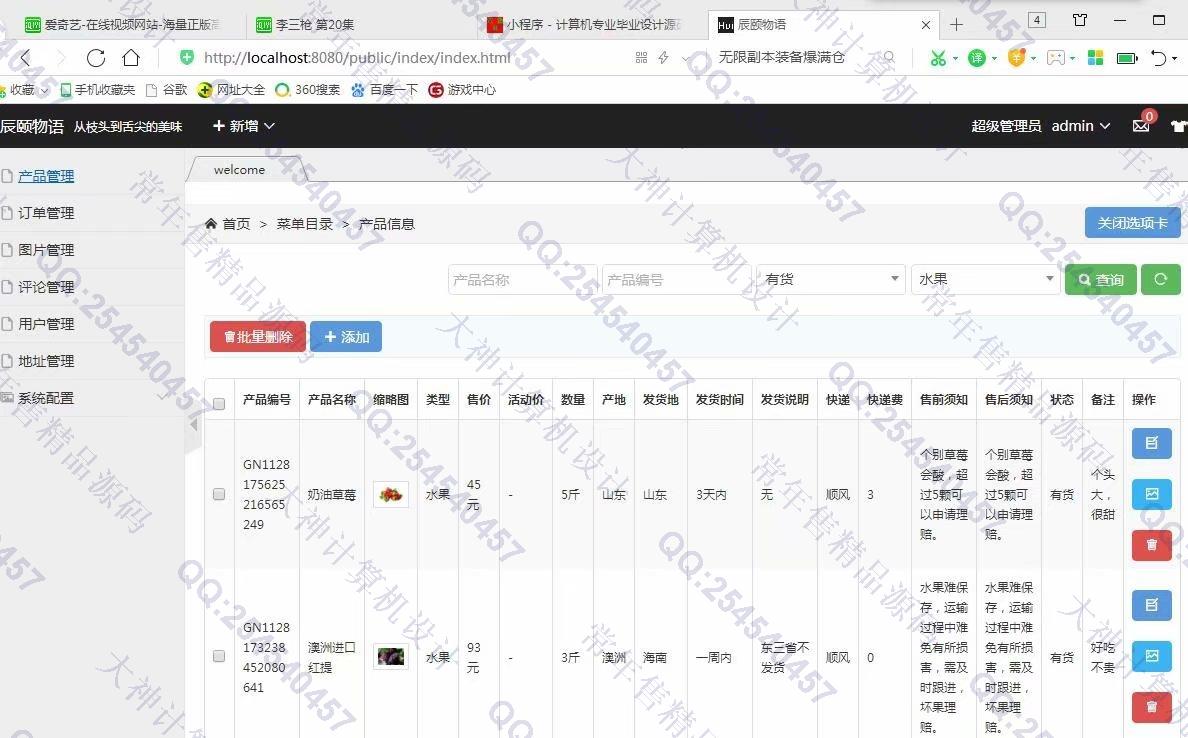Open 产品管理 in sidebar
The image size is (1188, 738).
46,176
